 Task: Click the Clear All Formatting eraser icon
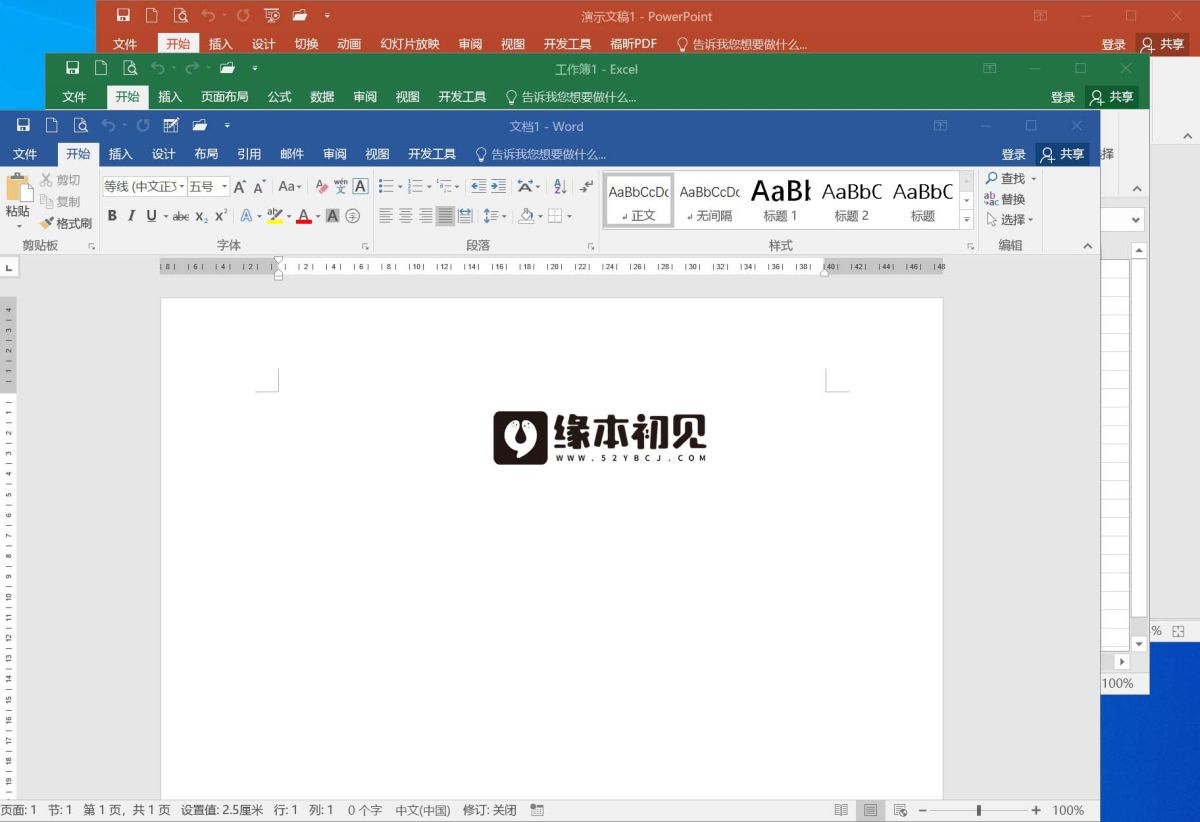pos(322,186)
